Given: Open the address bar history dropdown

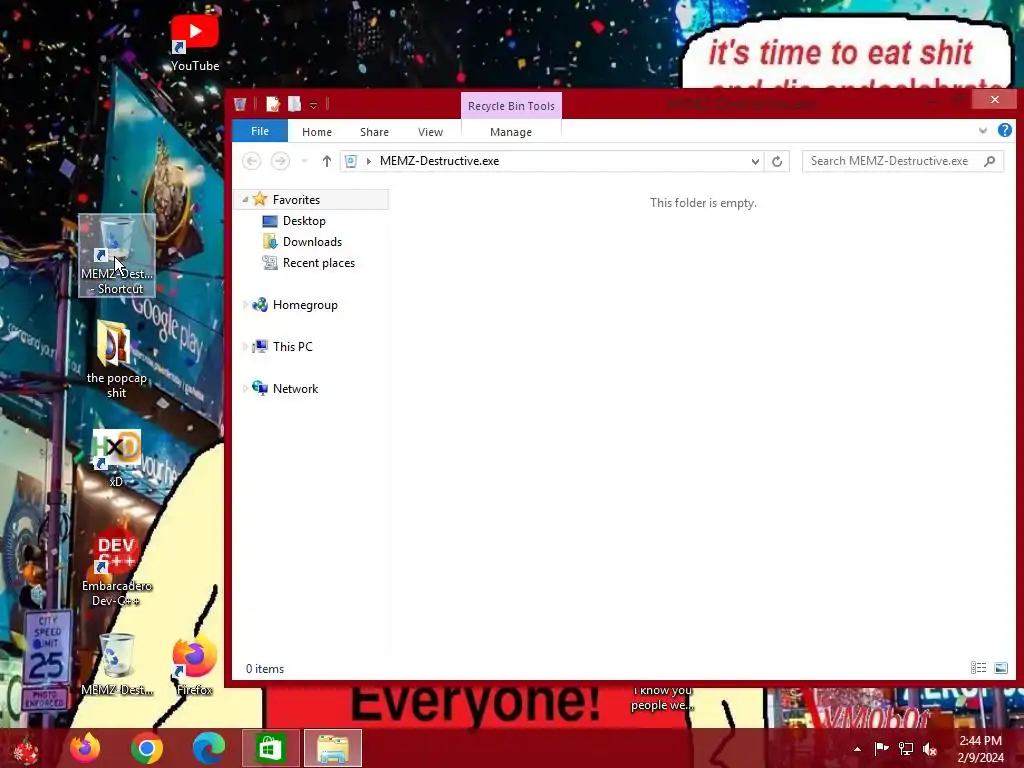Looking at the screenshot, I should (x=755, y=161).
